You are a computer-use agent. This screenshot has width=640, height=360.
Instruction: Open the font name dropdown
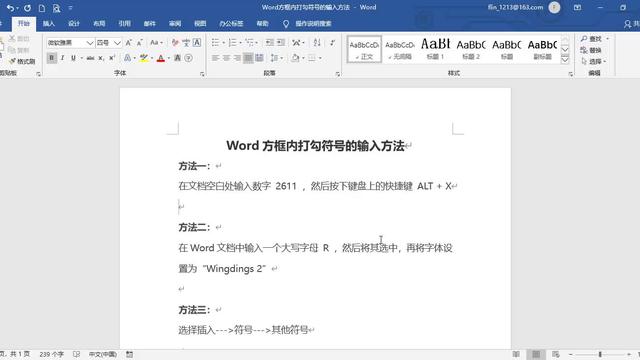(90, 42)
